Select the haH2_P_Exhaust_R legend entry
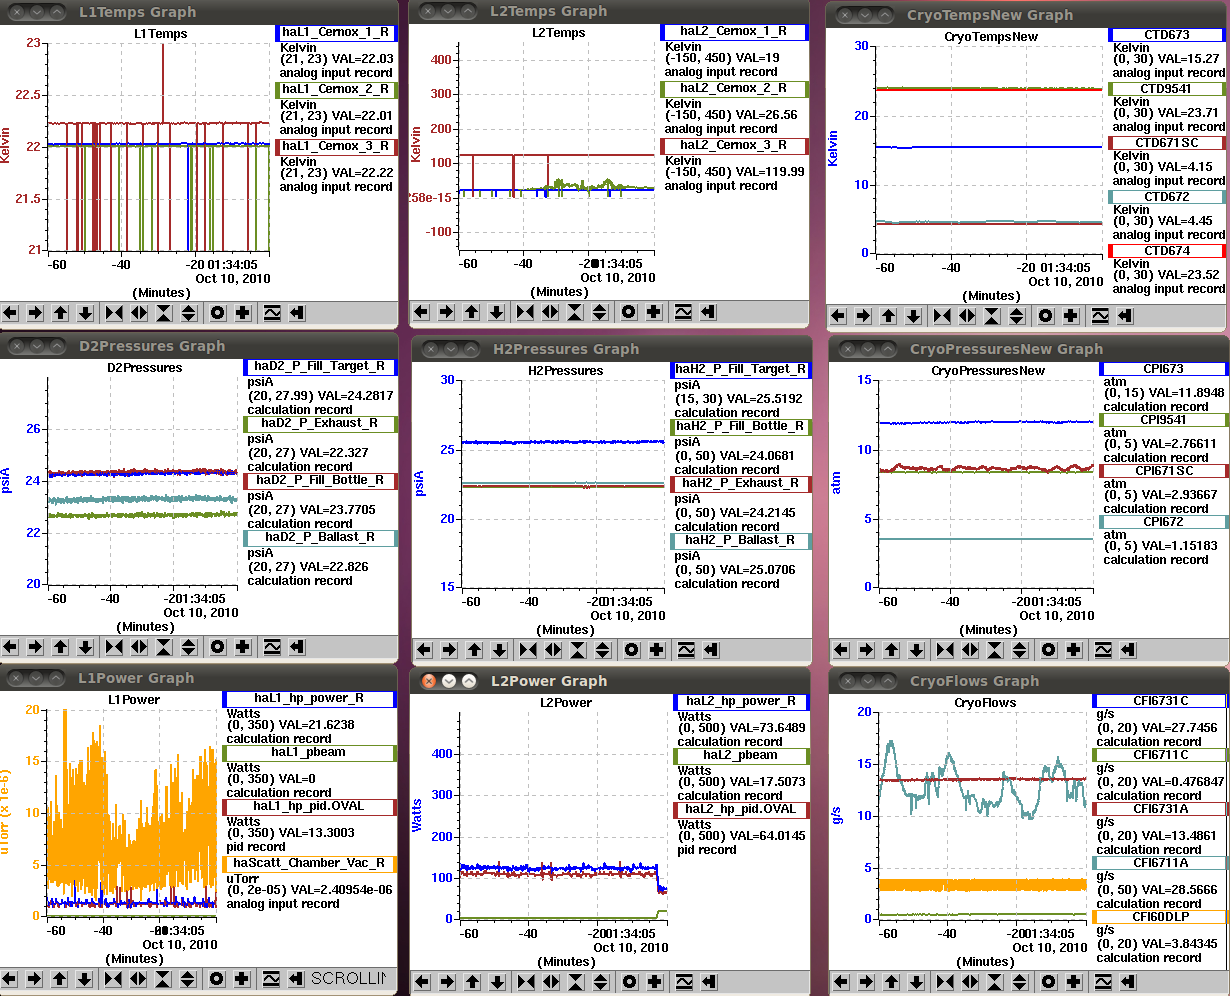 pos(740,483)
